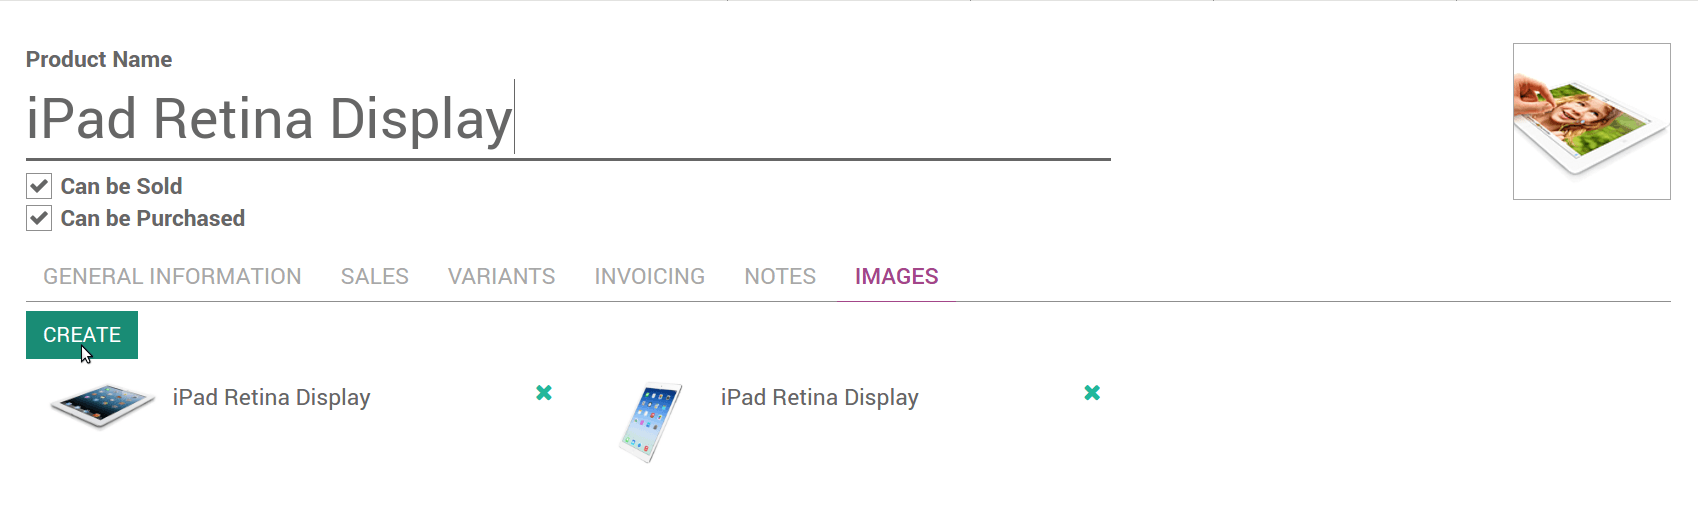Image resolution: width=1698 pixels, height=518 pixels.
Task: Delete the first iPad Retina Display image
Action: [544, 393]
